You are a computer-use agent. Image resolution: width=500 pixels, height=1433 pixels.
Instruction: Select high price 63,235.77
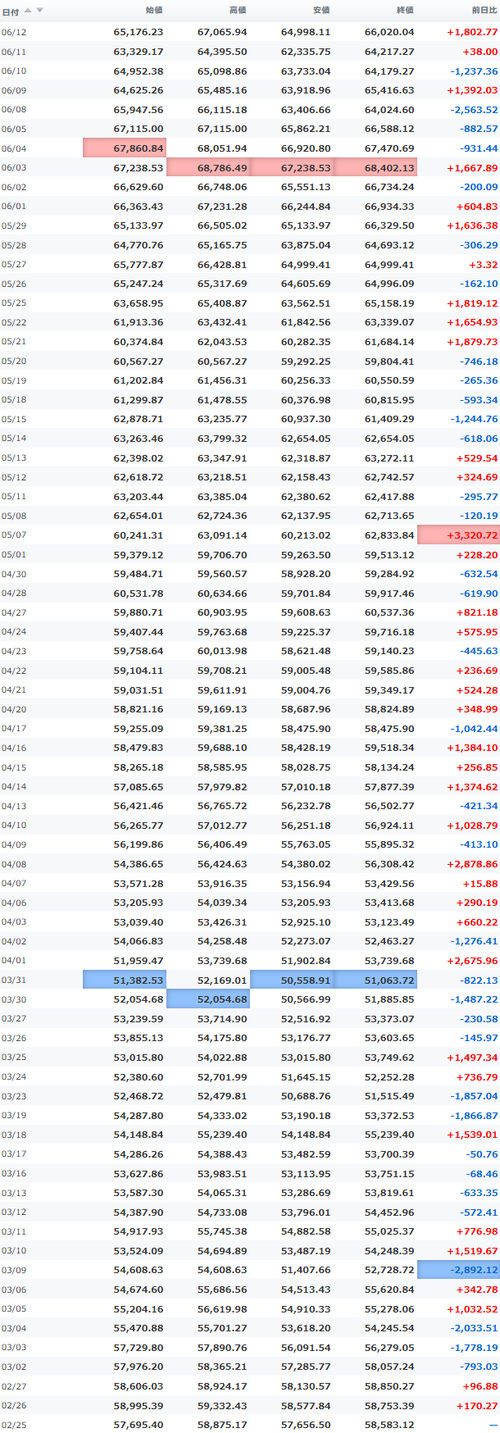(222, 419)
